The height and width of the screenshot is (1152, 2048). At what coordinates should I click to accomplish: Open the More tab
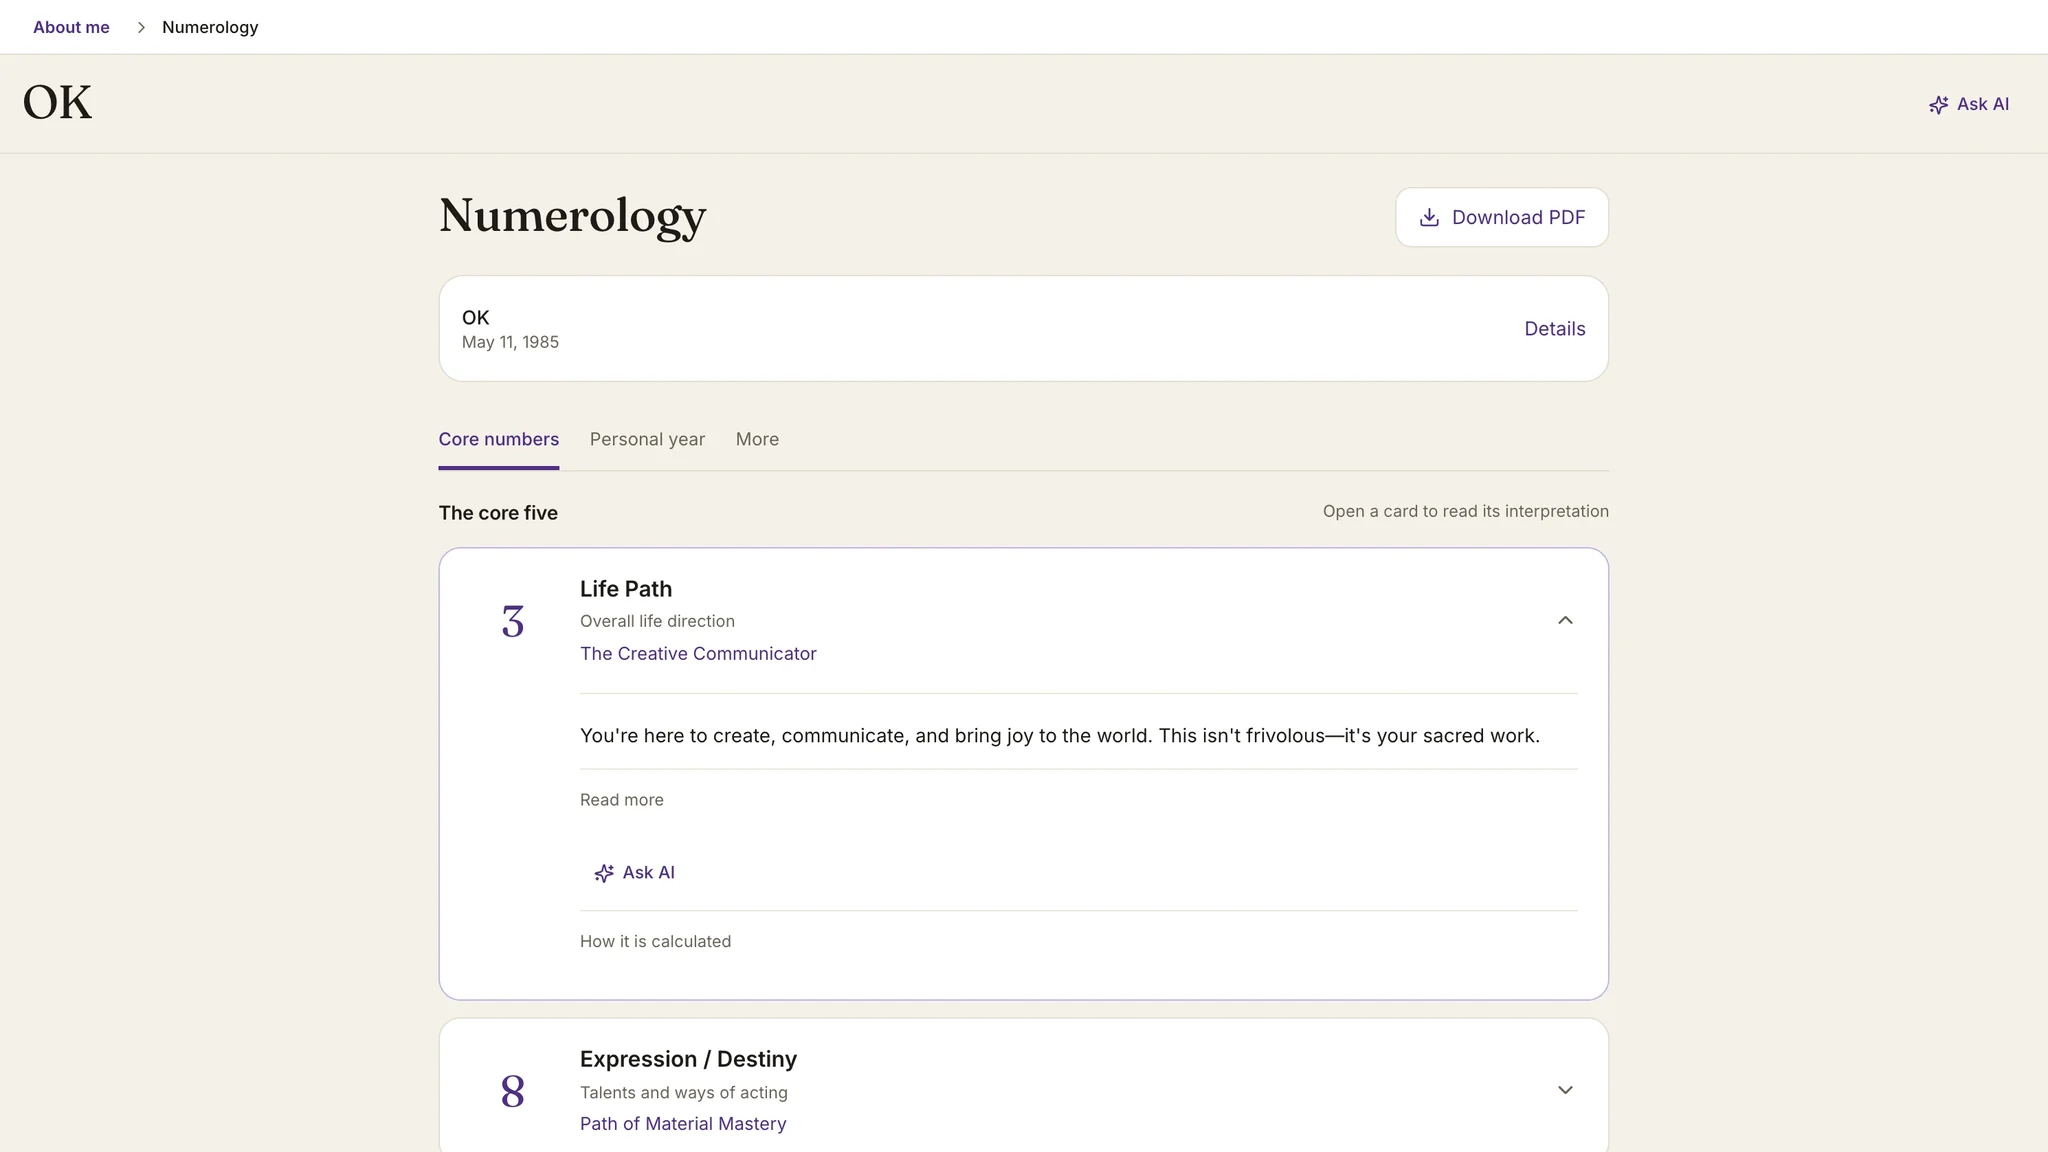757,439
